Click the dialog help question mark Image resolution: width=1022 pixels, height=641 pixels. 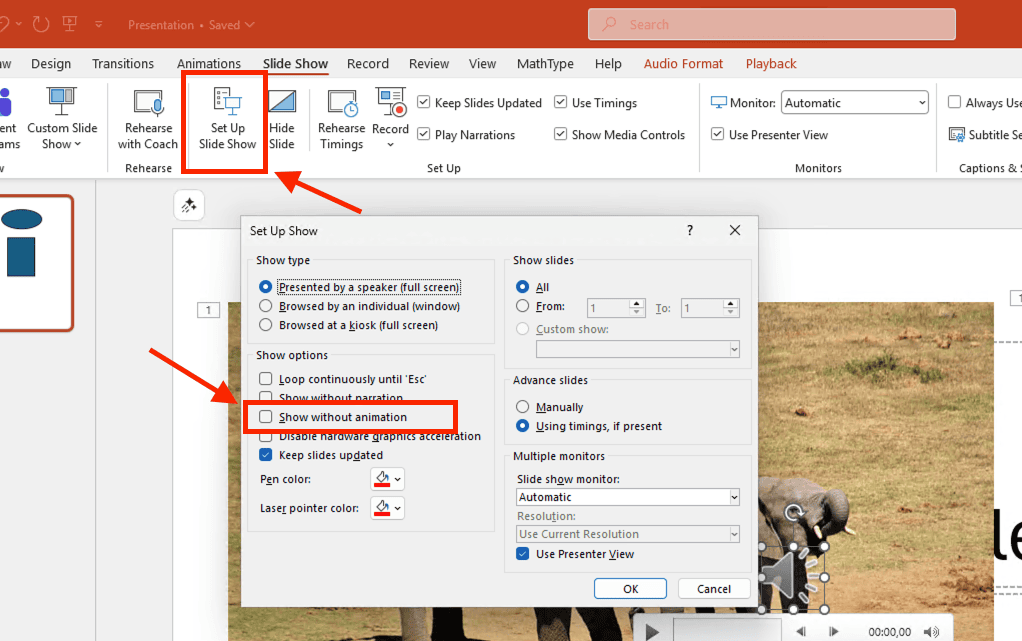tap(689, 231)
